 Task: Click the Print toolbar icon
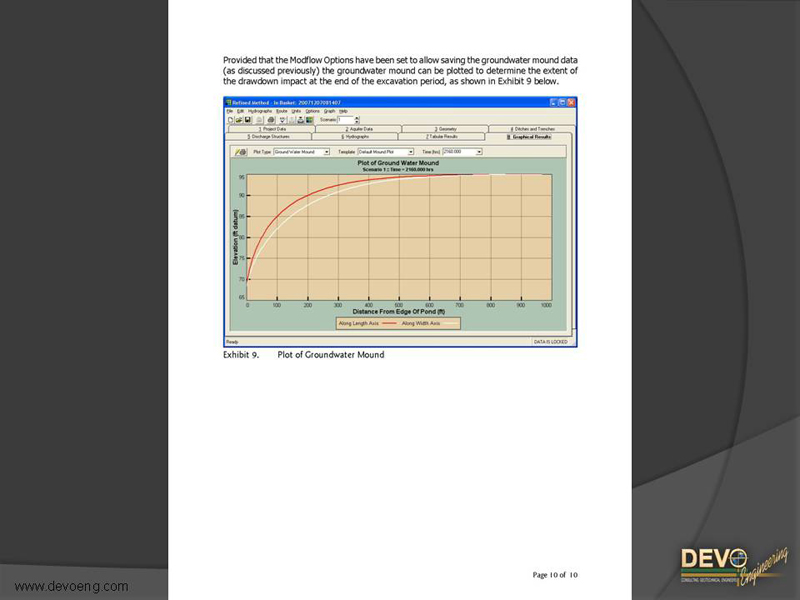point(270,119)
